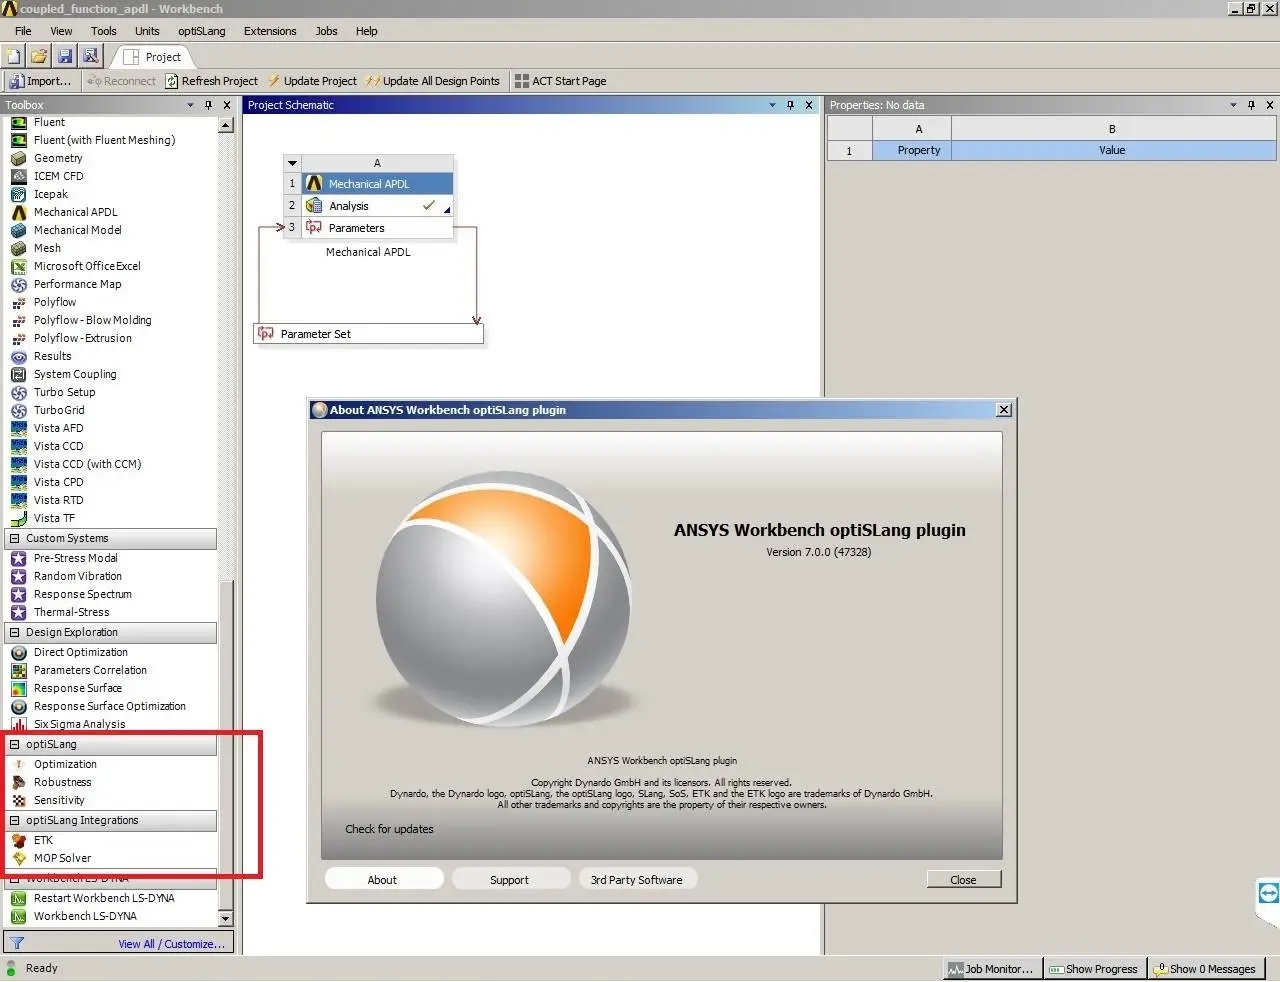Click Show Progress in status bar
Viewport: 1280px width, 982px height.
click(1093, 969)
